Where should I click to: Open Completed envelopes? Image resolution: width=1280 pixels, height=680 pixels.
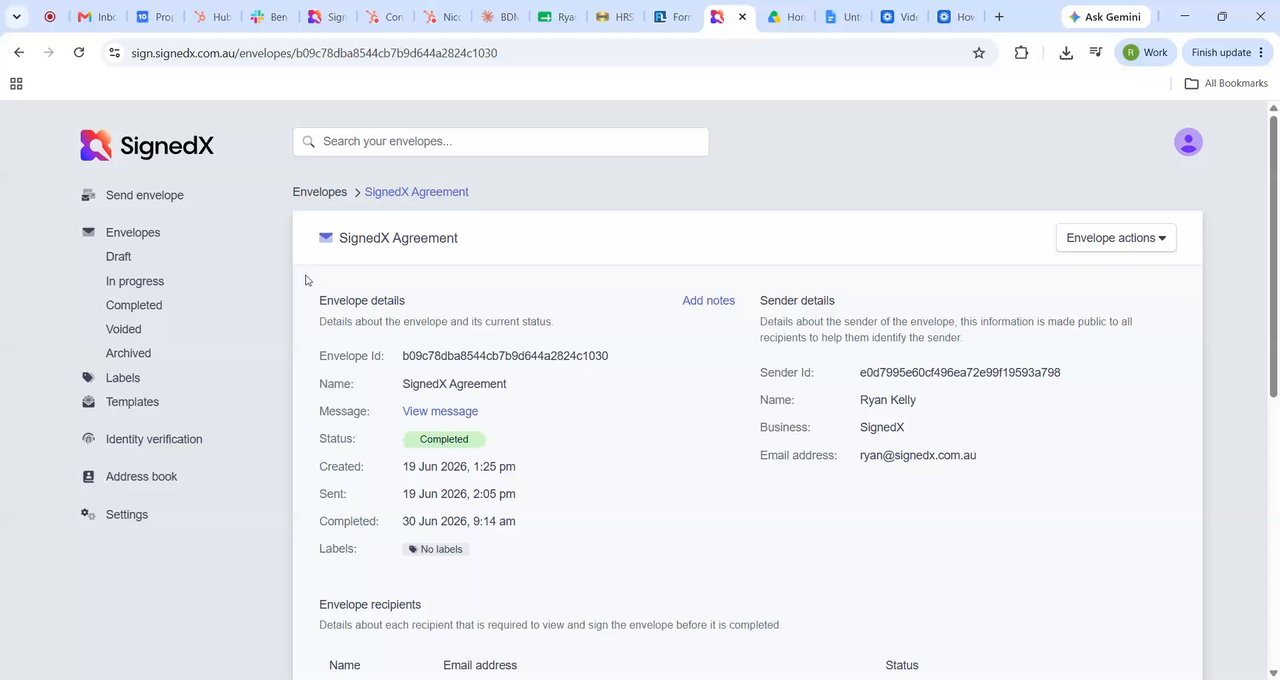click(x=134, y=305)
